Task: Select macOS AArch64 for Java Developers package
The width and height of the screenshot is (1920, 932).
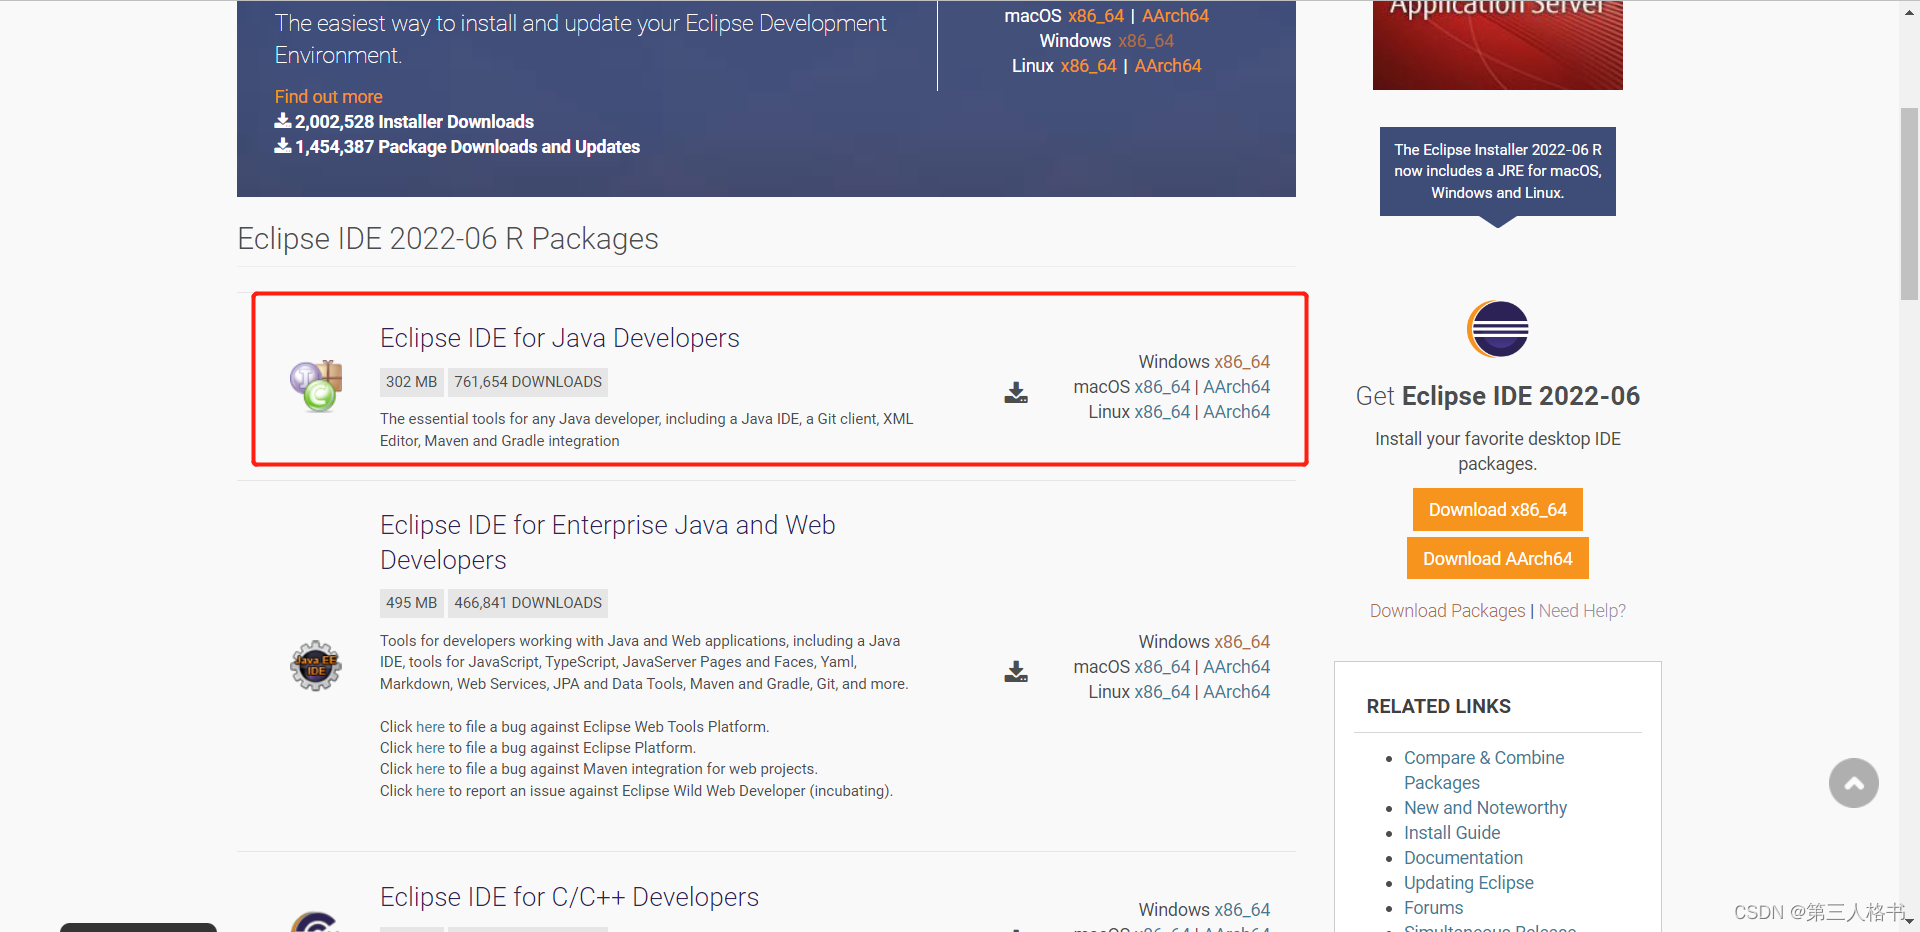Action: tap(1236, 387)
